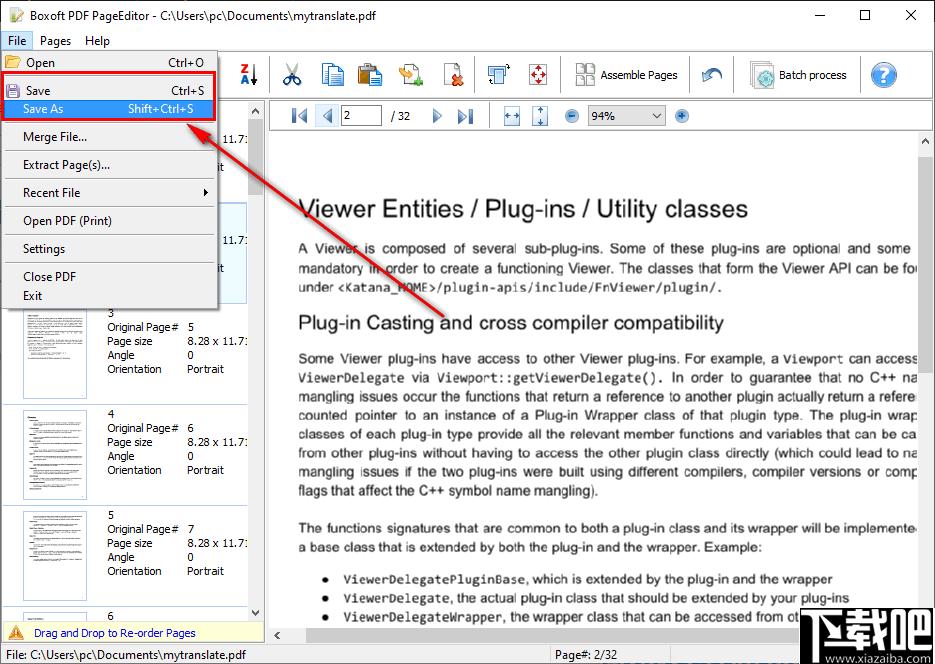Open the File menu

point(17,41)
